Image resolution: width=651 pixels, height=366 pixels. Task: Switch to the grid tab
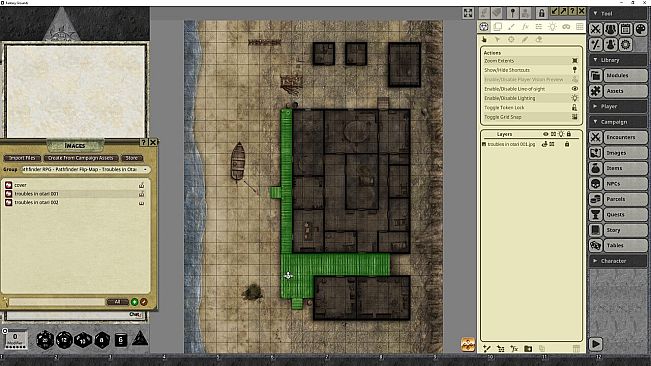[x=580, y=27]
